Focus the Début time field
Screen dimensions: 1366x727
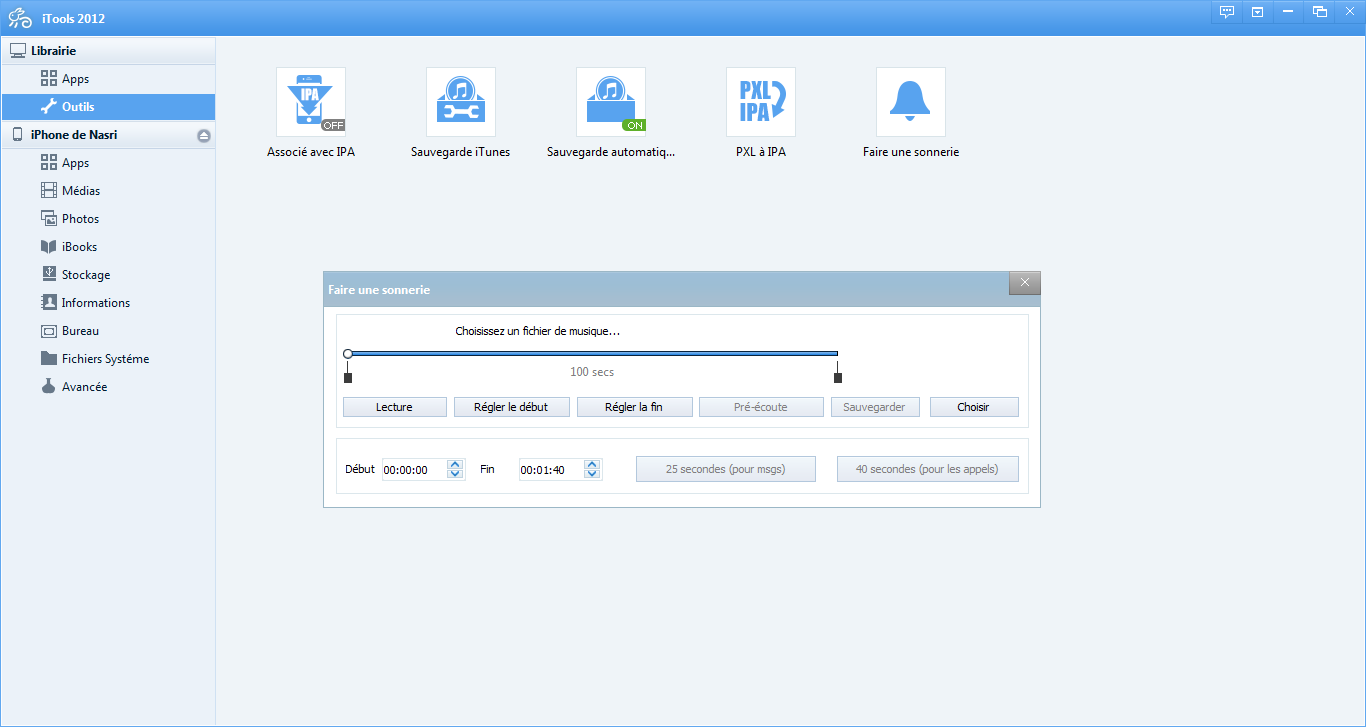(414, 470)
